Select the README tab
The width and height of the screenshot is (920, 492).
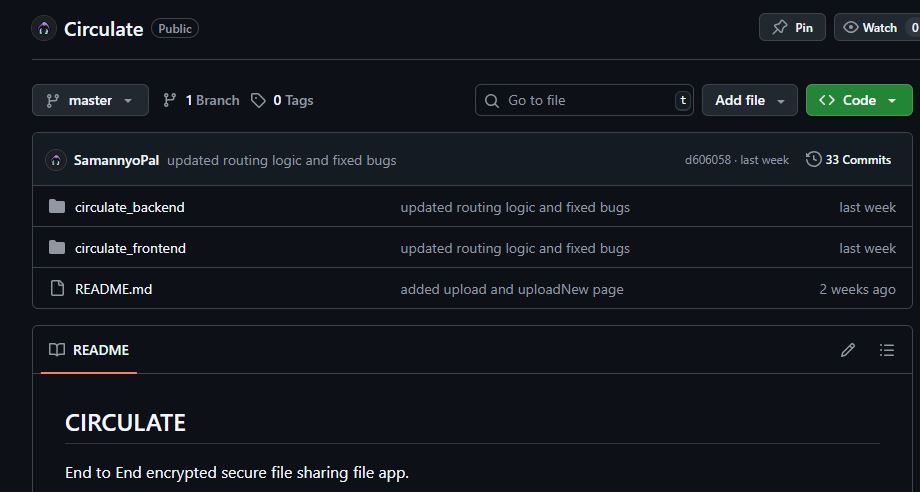coord(89,350)
